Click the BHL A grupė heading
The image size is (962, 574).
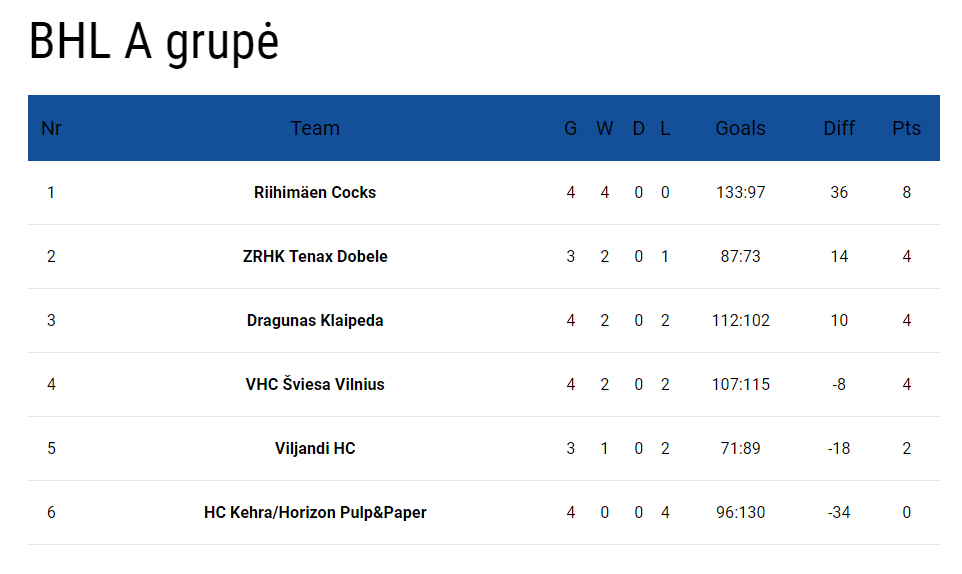154,42
